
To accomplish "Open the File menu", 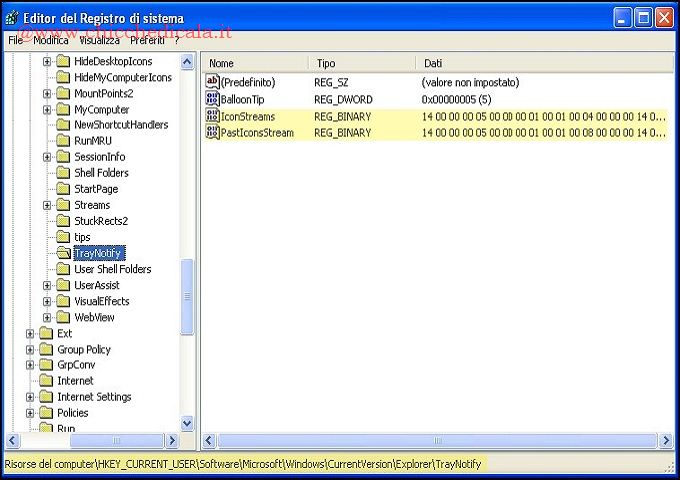I will (x=16, y=40).
